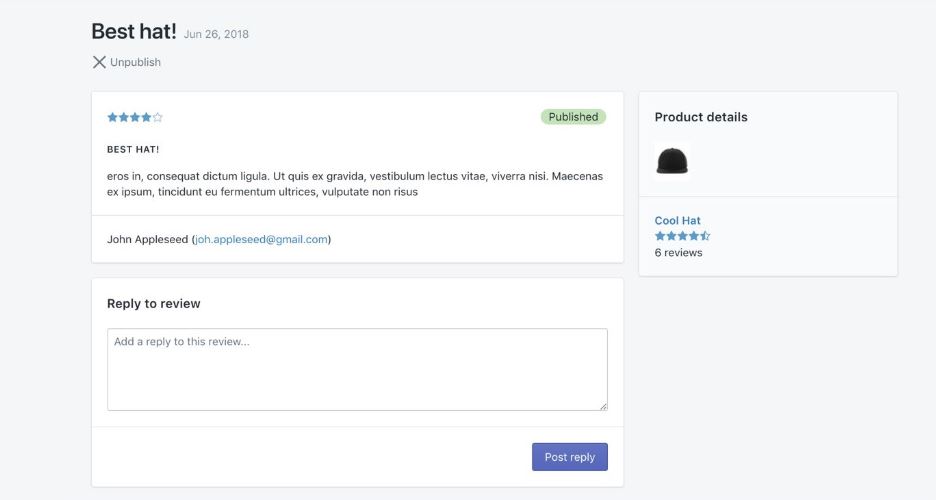Image resolution: width=936 pixels, height=500 pixels.
Task: Click the half-filled star in Cool Hat rating
Action: 705,236
